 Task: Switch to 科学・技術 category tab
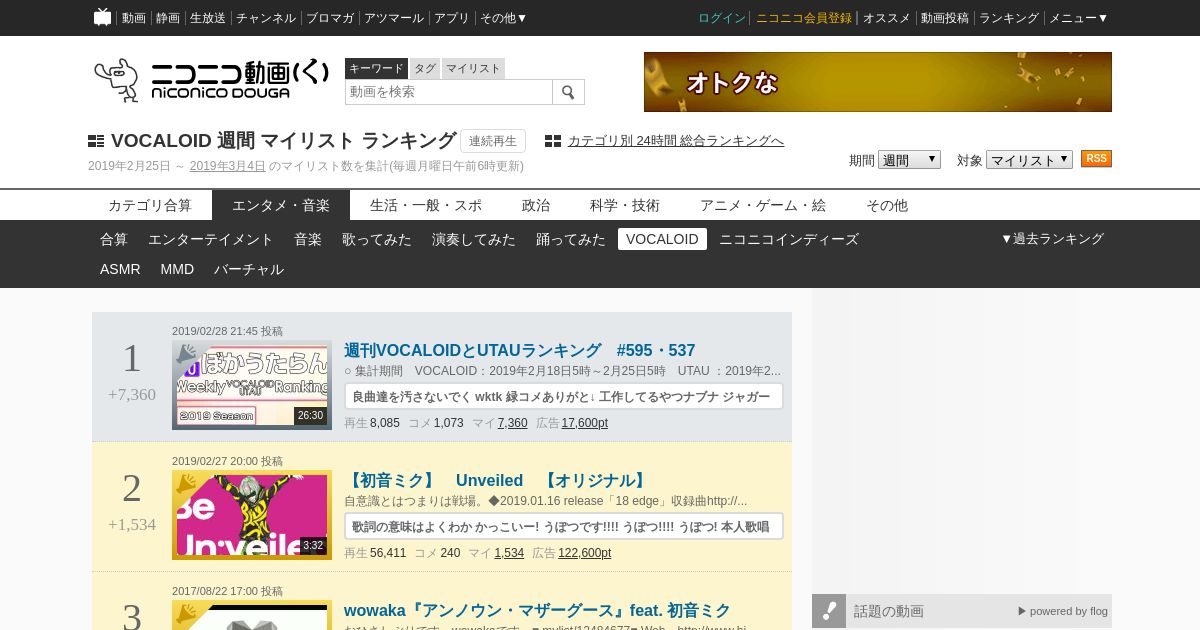tap(625, 205)
